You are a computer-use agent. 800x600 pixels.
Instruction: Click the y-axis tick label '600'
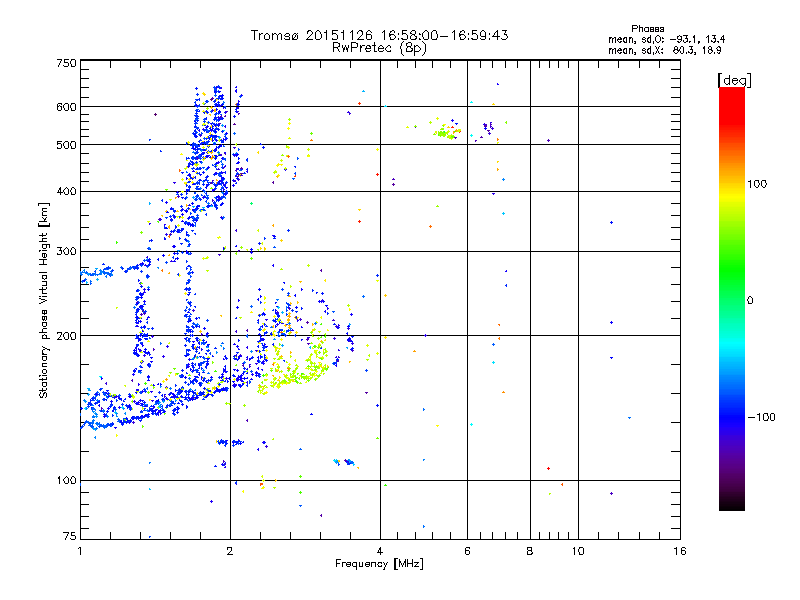click(66, 107)
